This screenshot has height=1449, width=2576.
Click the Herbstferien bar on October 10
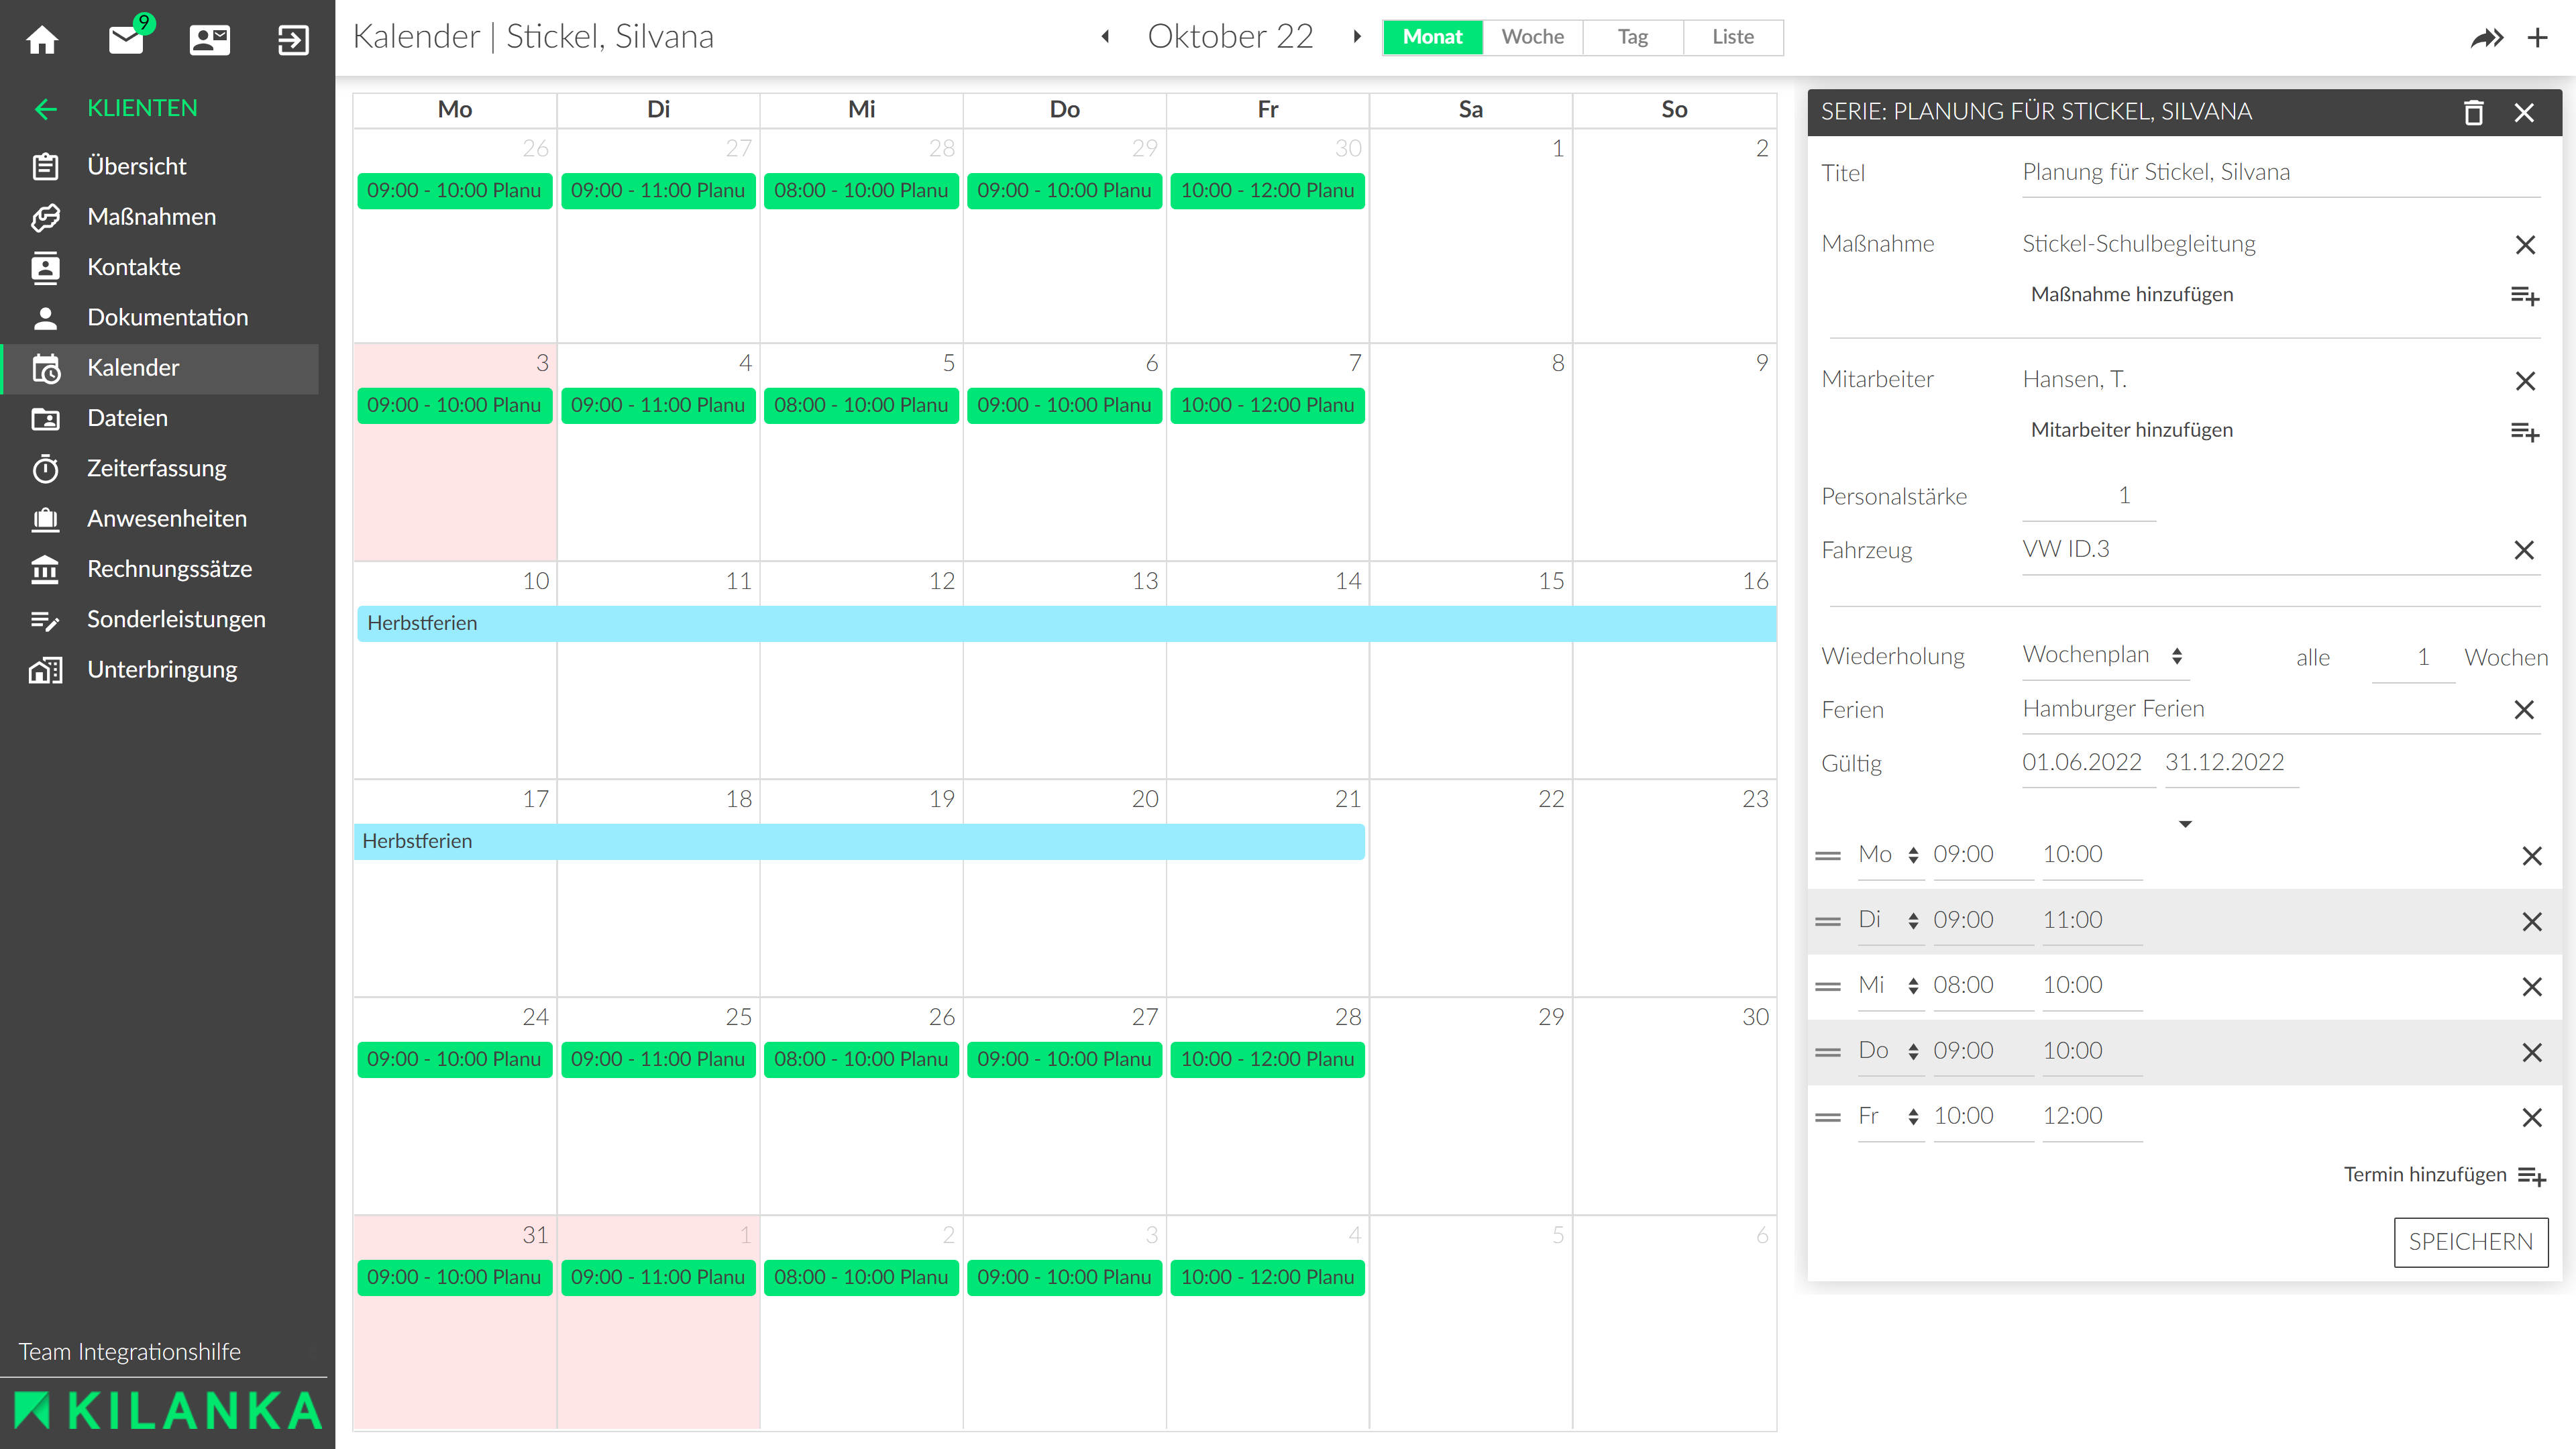[x=1067, y=623]
